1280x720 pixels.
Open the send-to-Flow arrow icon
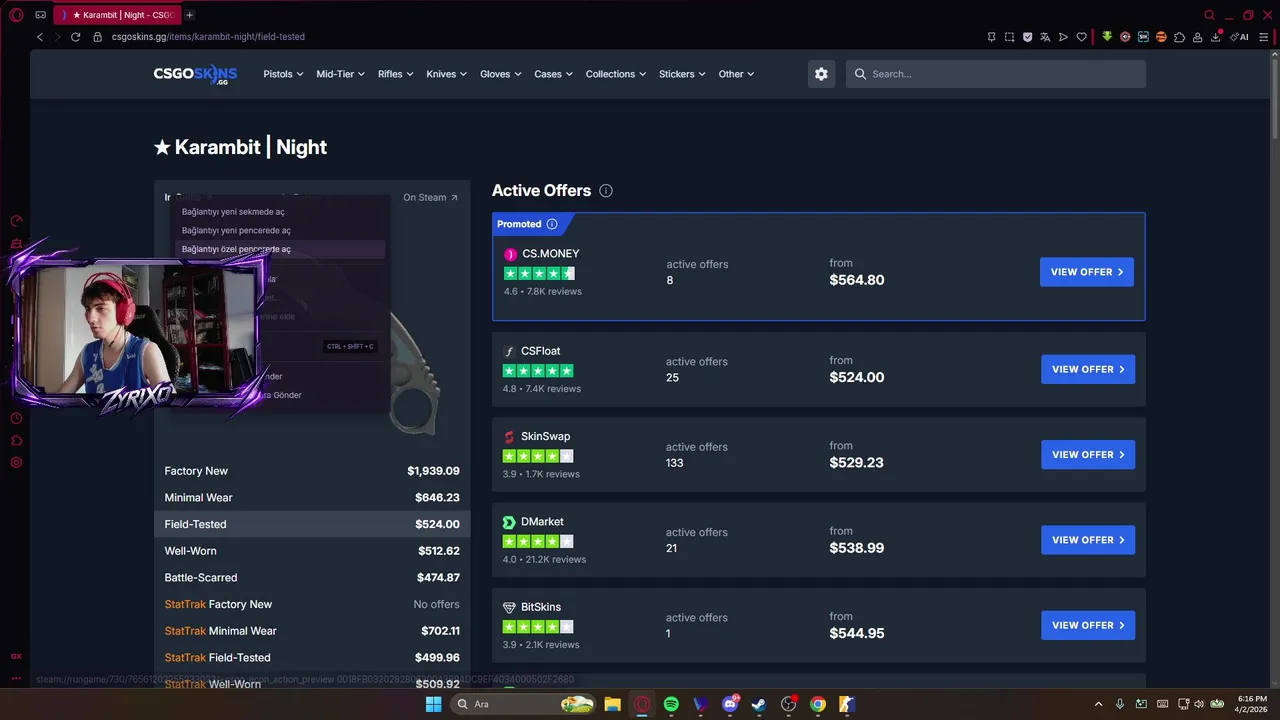[1063, 37]
